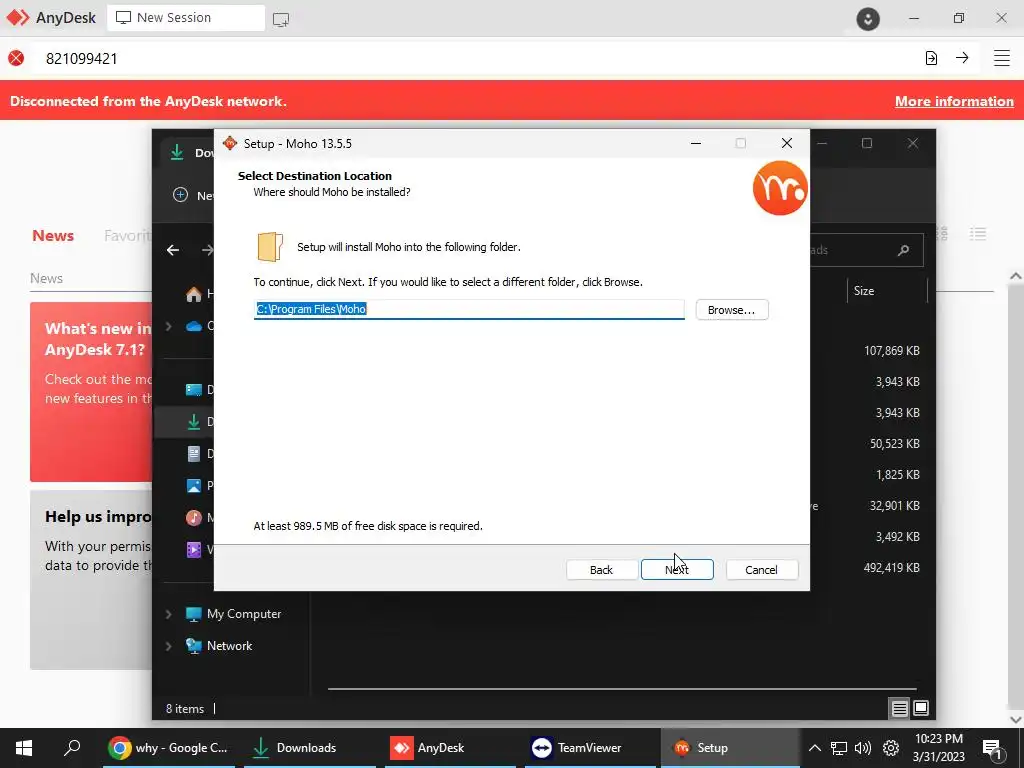Click the red disconnect status icon in AnyDesk
Viewport: 1024px width, 768px height.
16,58
